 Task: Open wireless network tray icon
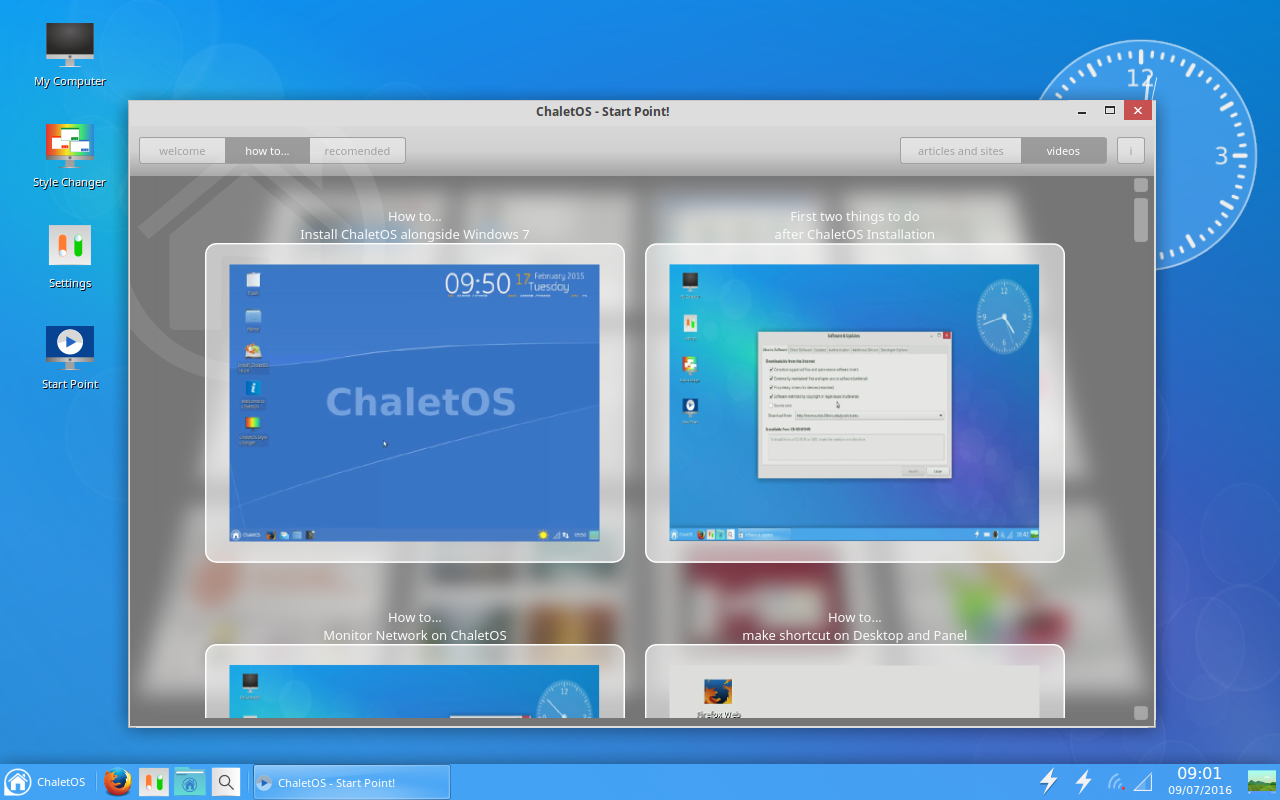point(1115,781)
